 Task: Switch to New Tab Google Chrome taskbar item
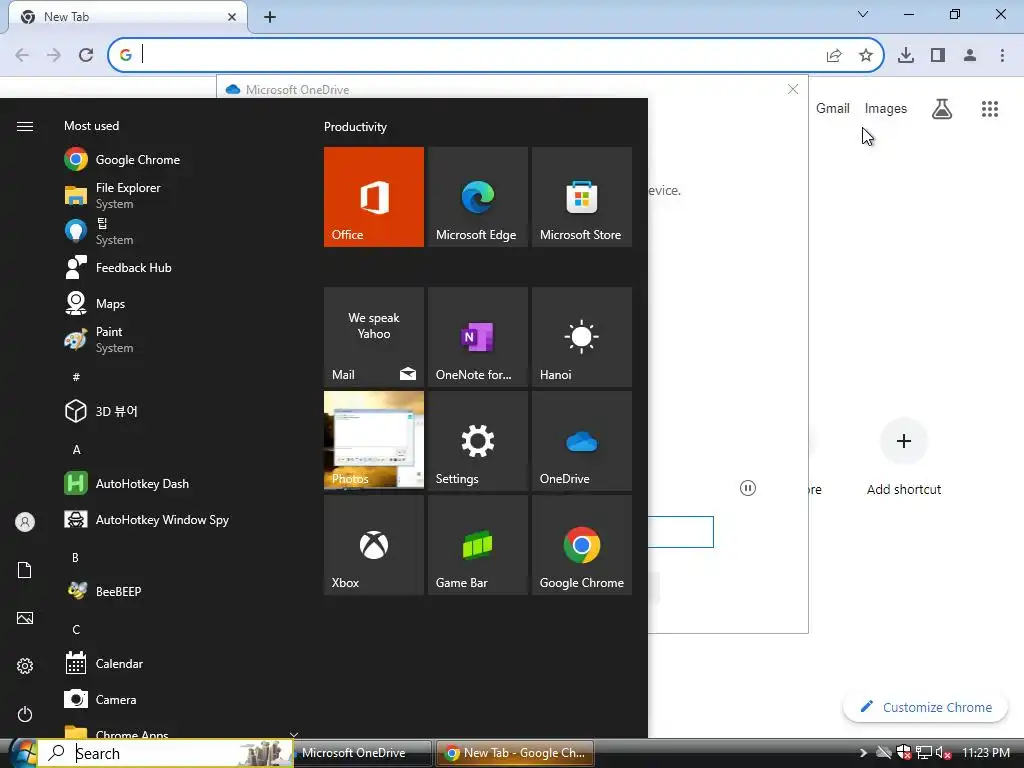click(x=515, y=753)
